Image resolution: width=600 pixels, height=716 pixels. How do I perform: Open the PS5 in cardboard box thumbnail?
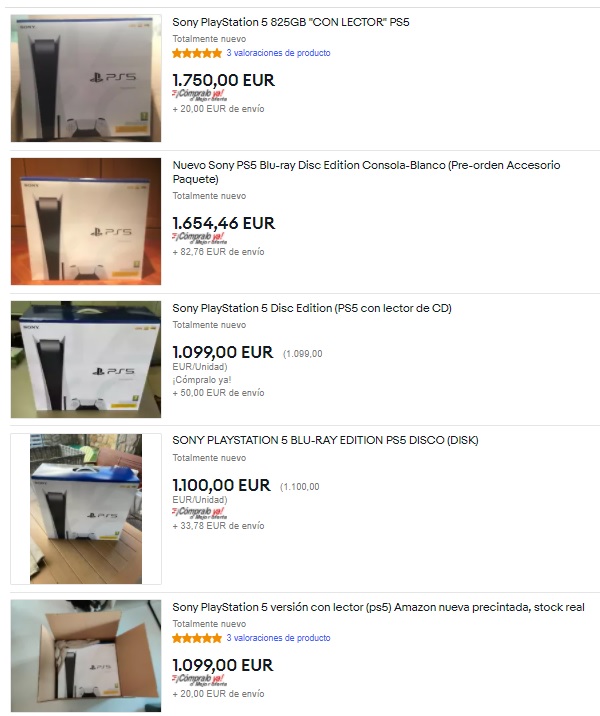(x=86, y=656)
